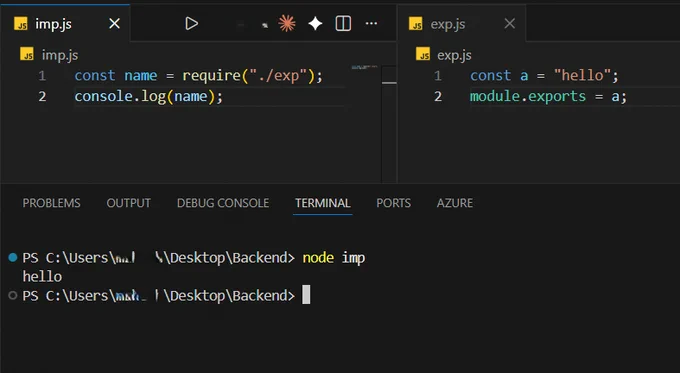Click line number 2 in exp.js
680x373 pixels.
point(438,96)
